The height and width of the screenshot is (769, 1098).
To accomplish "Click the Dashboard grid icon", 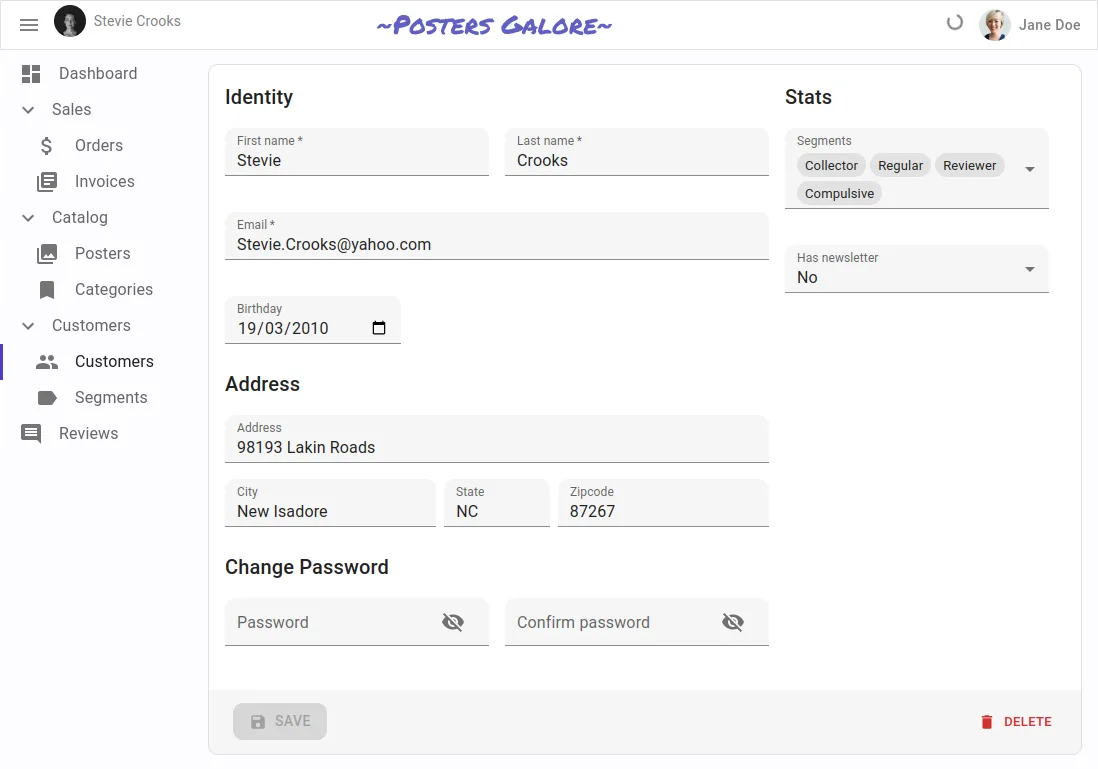I will click(31, 74).
